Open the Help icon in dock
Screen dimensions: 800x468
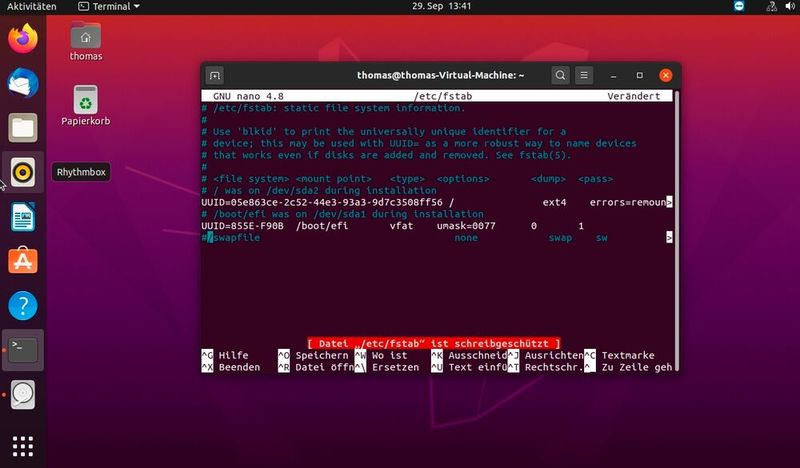coord(23,305)
